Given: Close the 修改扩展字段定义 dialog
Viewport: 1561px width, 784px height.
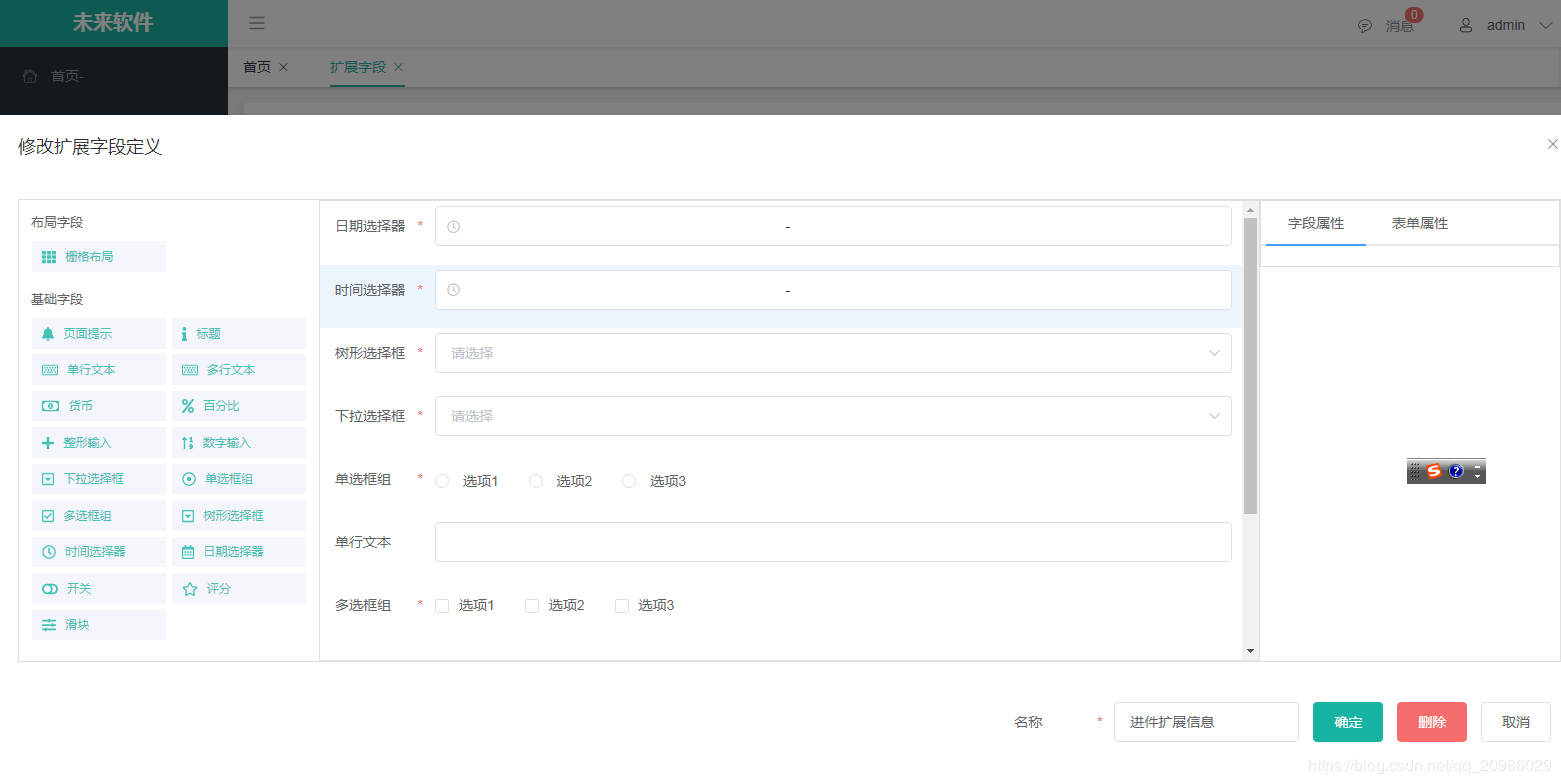Looking at the screenshot, I should point(1552,144).
